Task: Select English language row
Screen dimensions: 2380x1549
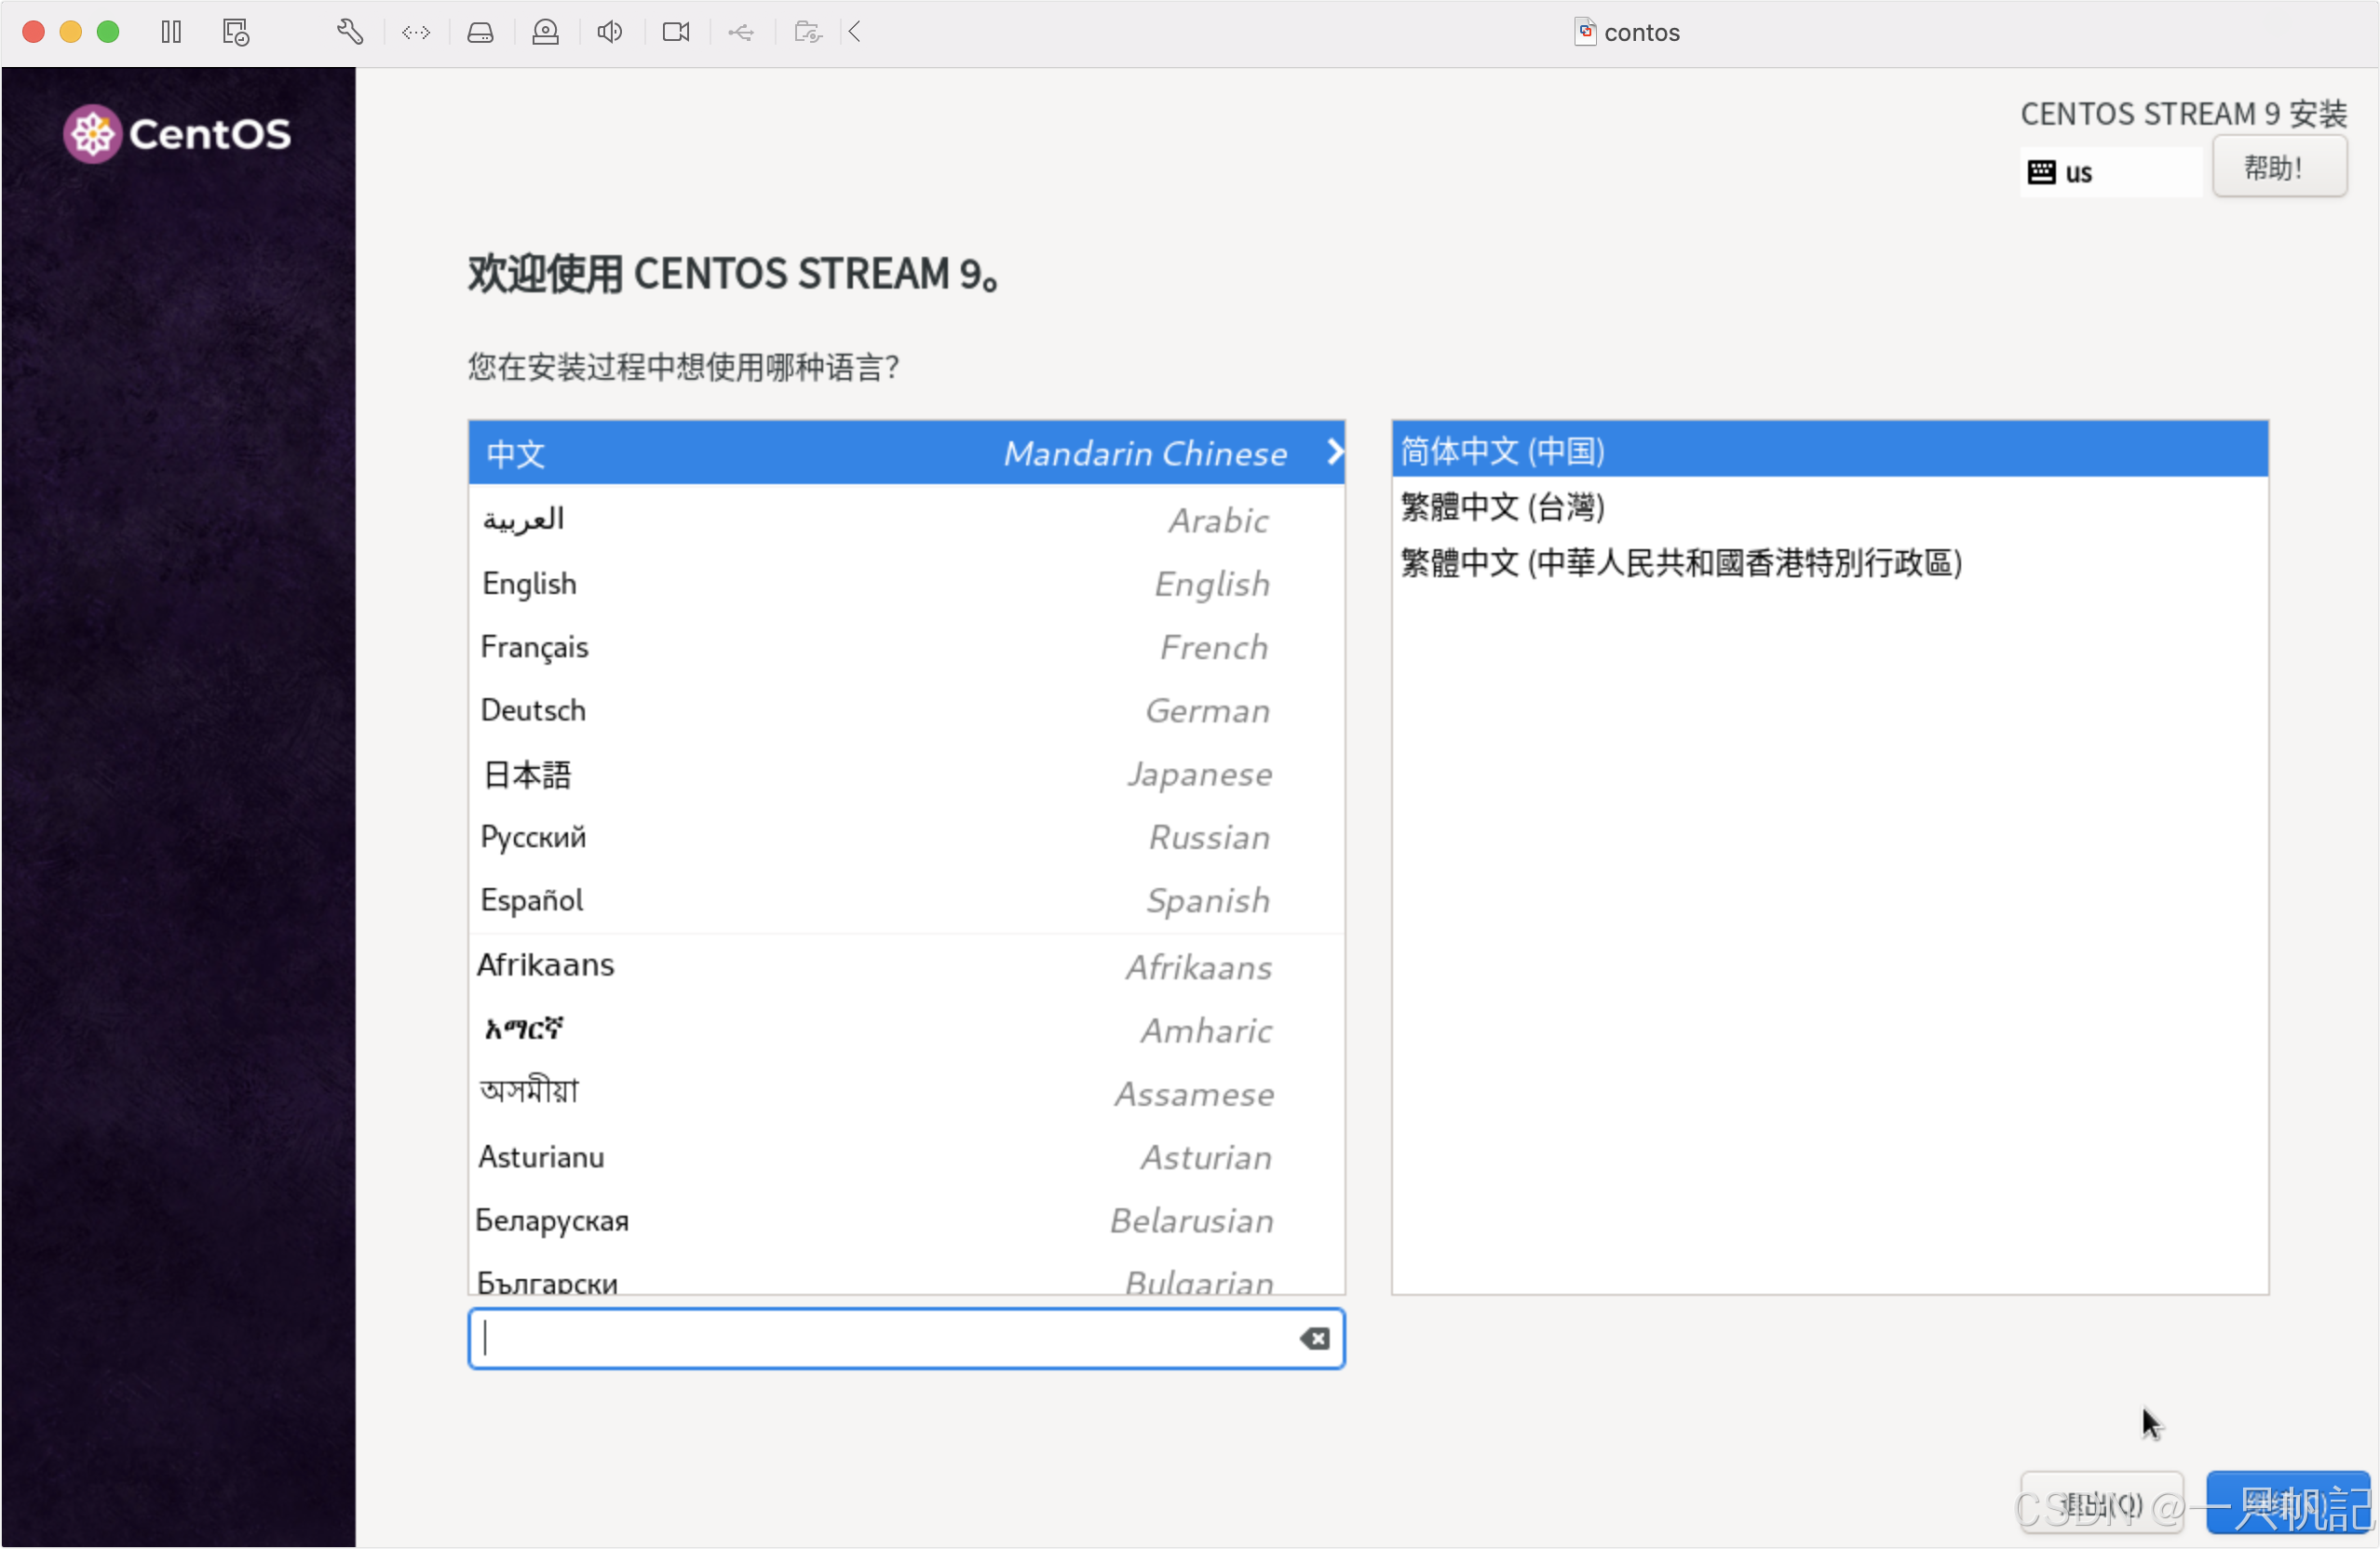Action: pyautogui.click(x=906, y=583)
